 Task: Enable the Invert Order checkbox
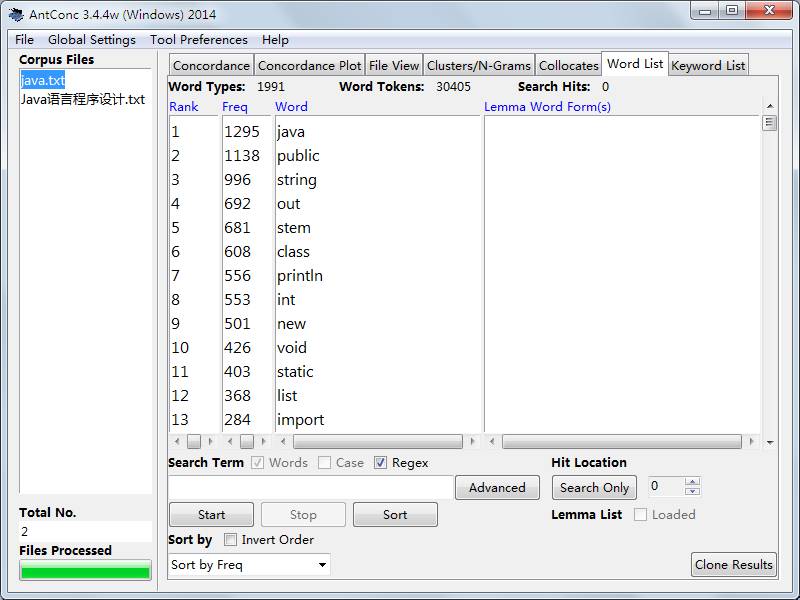point(231,539)
